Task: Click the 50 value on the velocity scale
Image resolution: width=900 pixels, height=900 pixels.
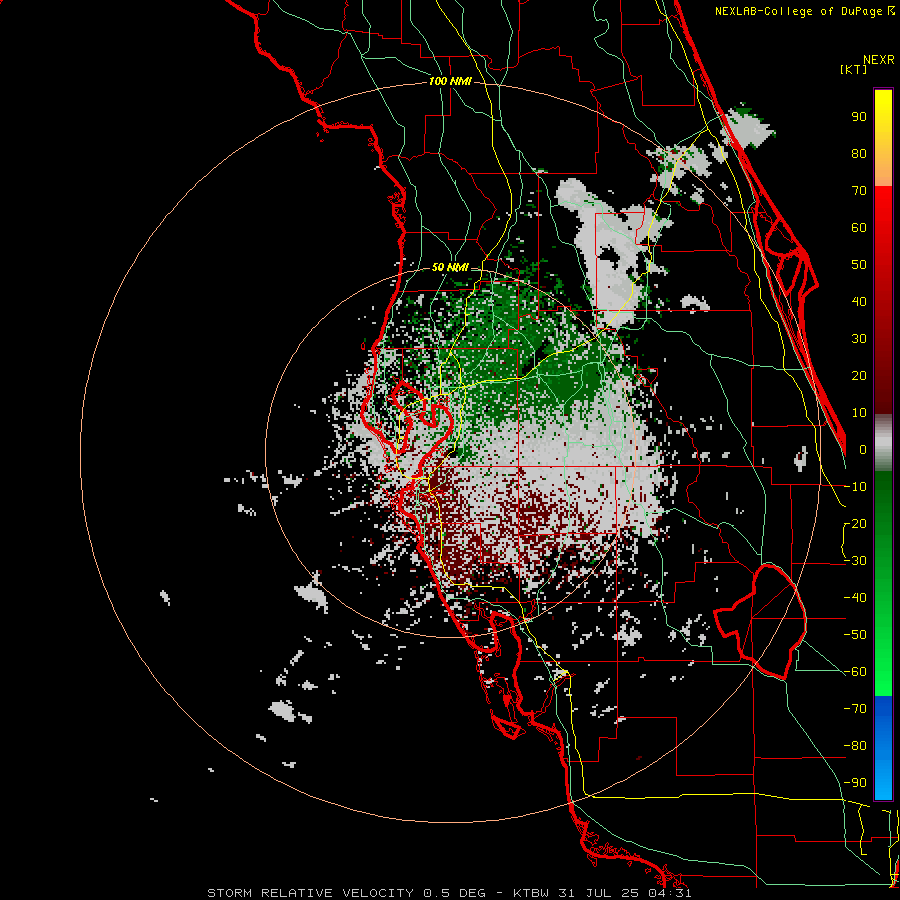Action: (859, 265)
